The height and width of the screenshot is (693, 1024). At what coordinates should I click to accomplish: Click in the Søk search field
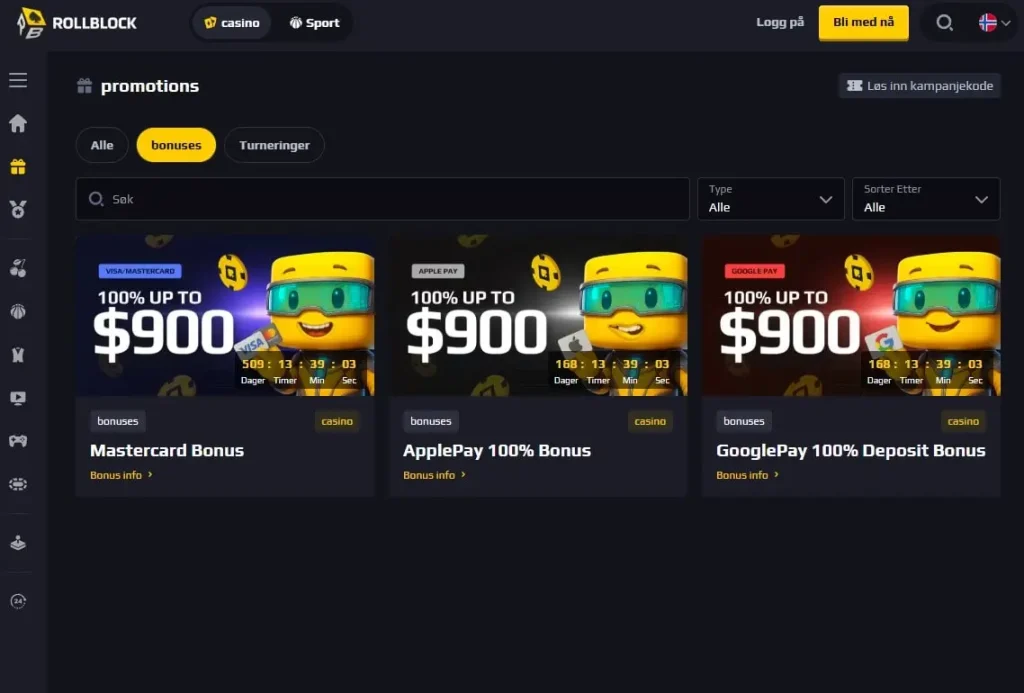tap(383, 199)
